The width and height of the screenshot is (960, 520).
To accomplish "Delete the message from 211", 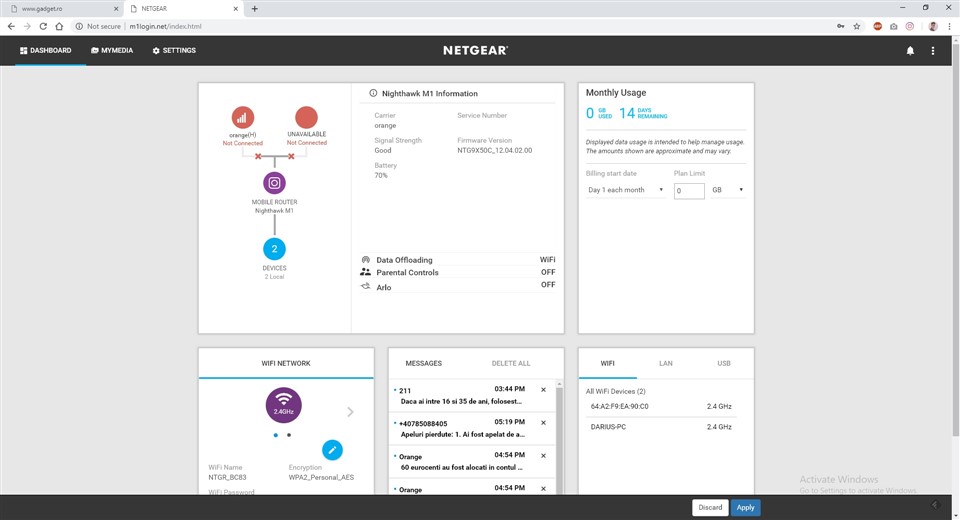I will pos(543,390).
